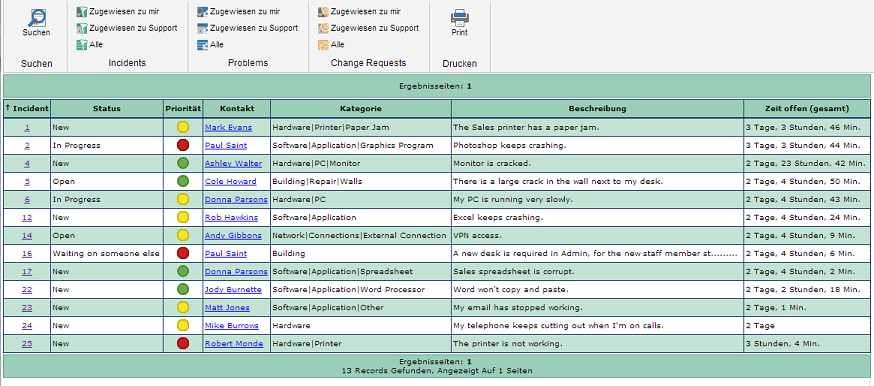Open contact Robert Monde
Viewport: 874px width, 386px height.
[x=234, y=344]
